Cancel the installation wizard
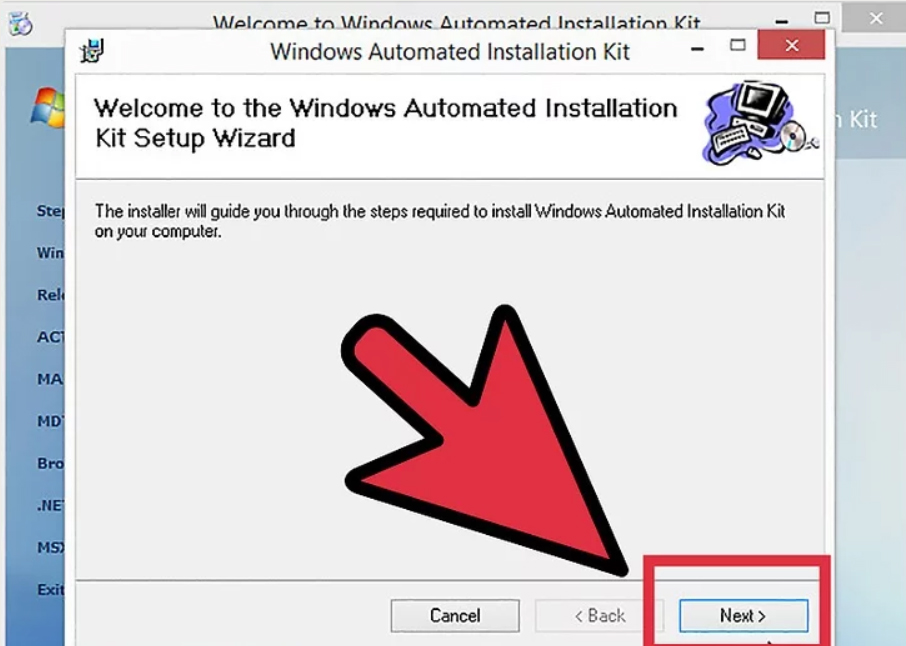This screenshot has width=906, height=646. [x=455, y=615]
